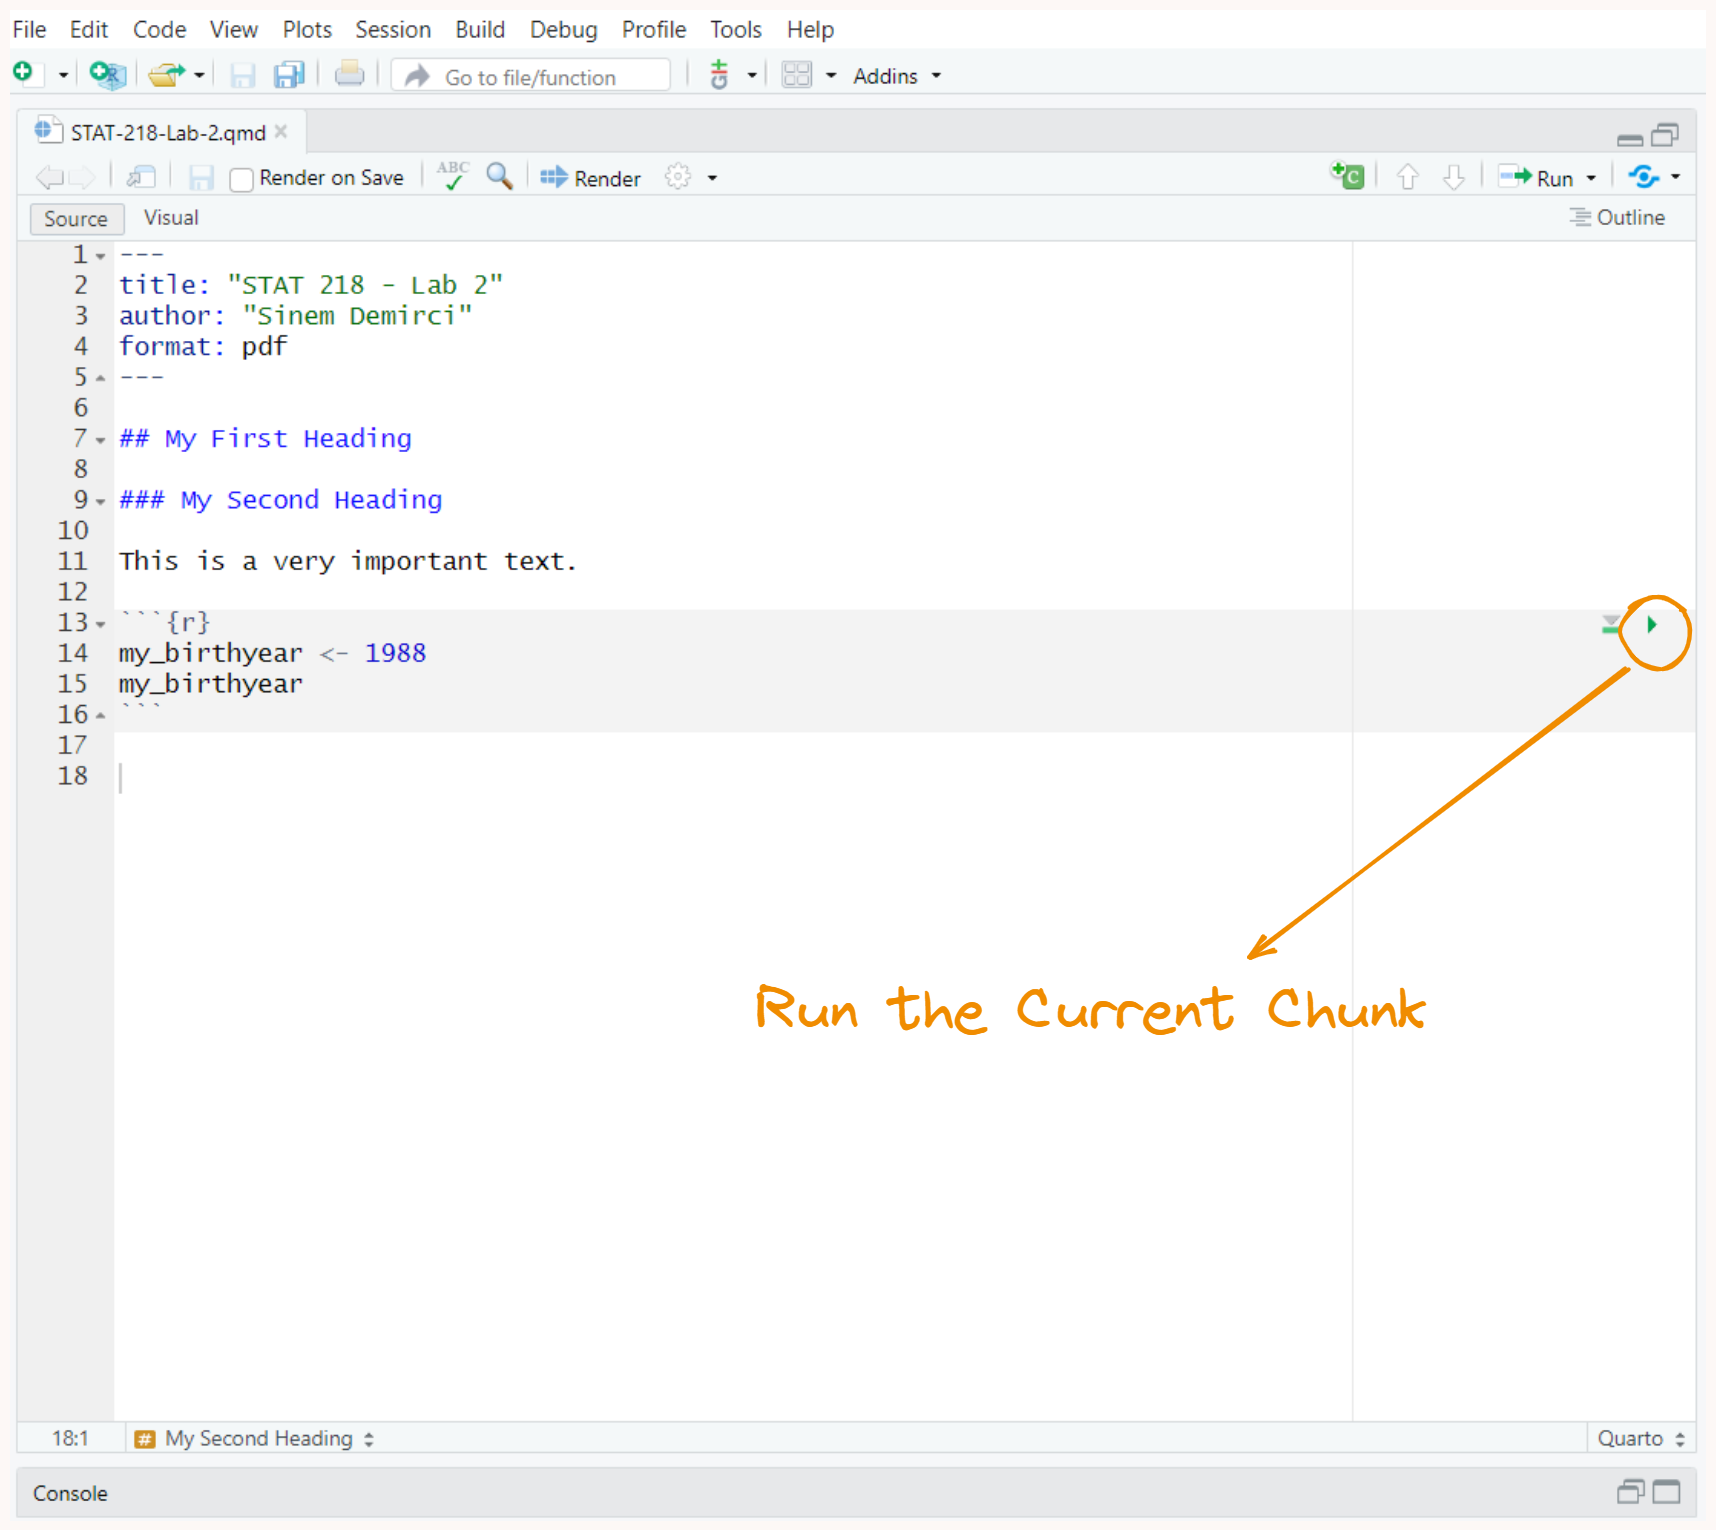This screenshot has width=1716, height=1530.
Task: Click the spell check ABC icon
Action: 453,177
